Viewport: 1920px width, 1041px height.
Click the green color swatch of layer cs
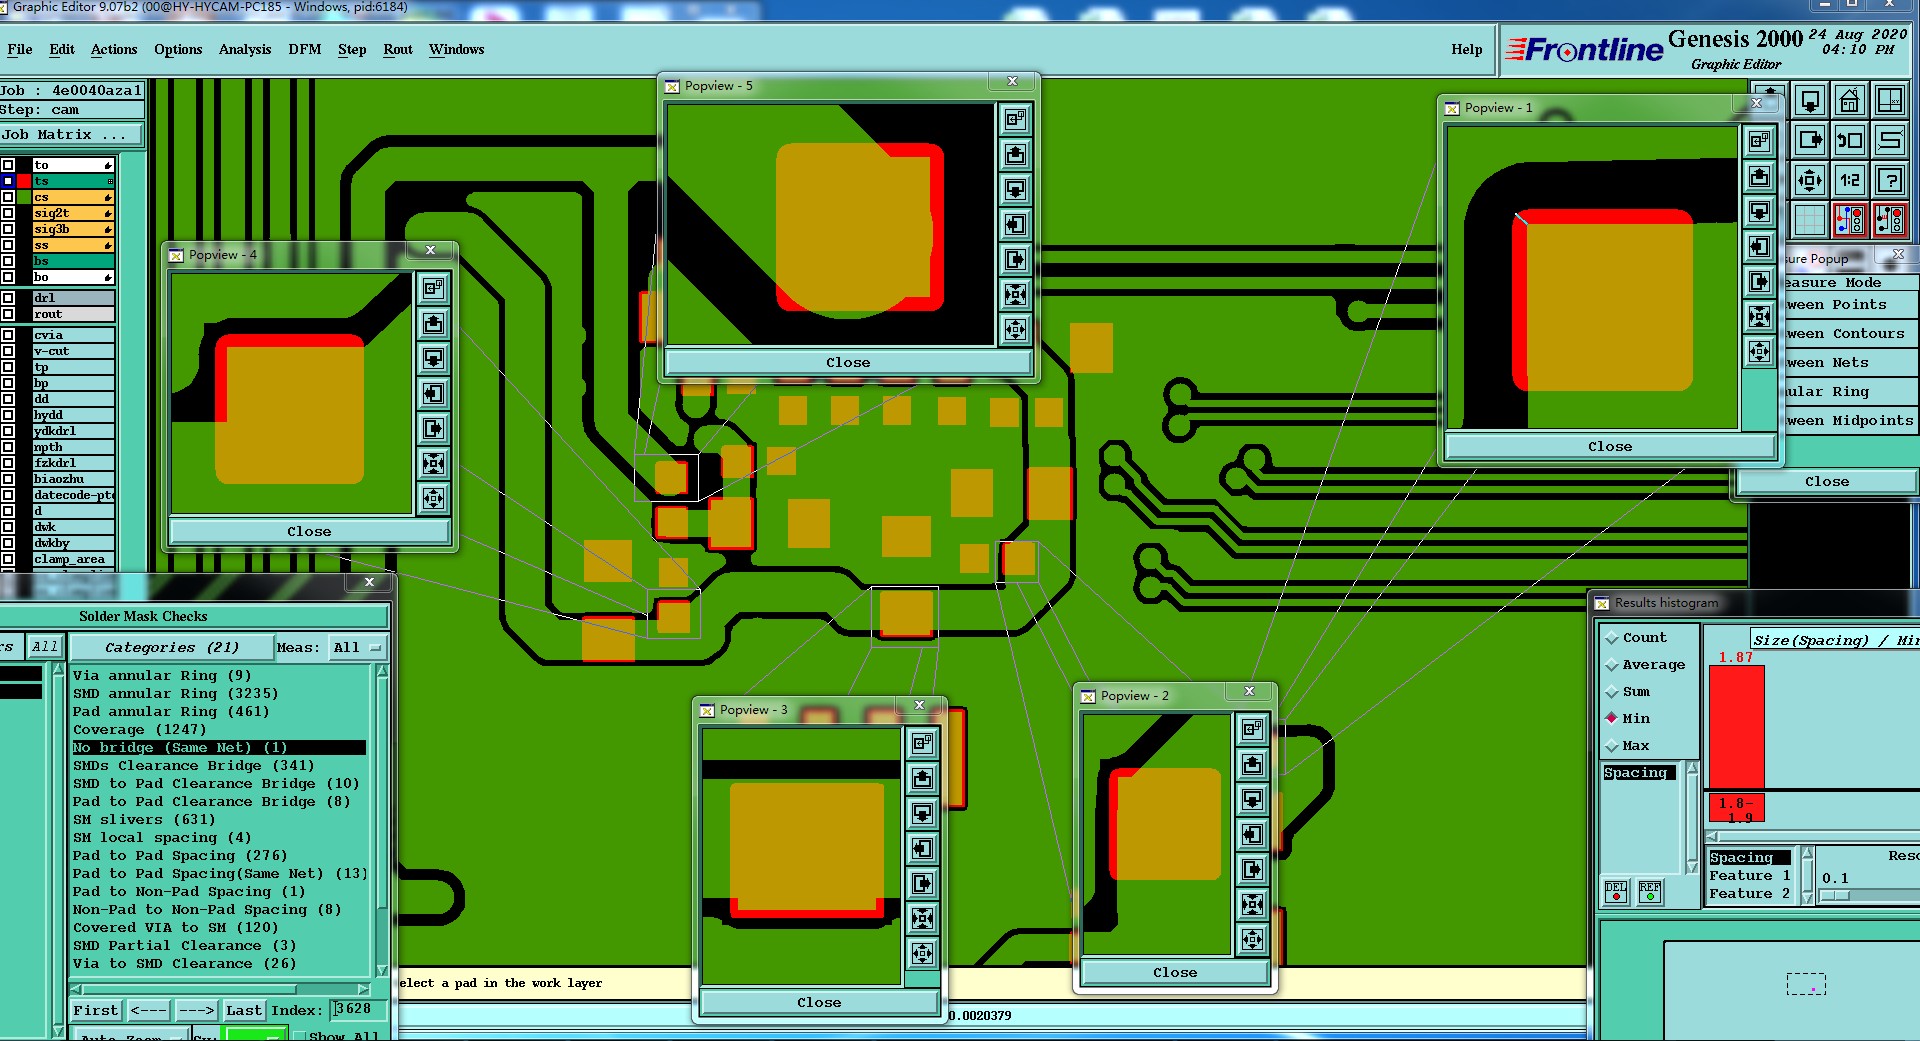coord(24,197)
